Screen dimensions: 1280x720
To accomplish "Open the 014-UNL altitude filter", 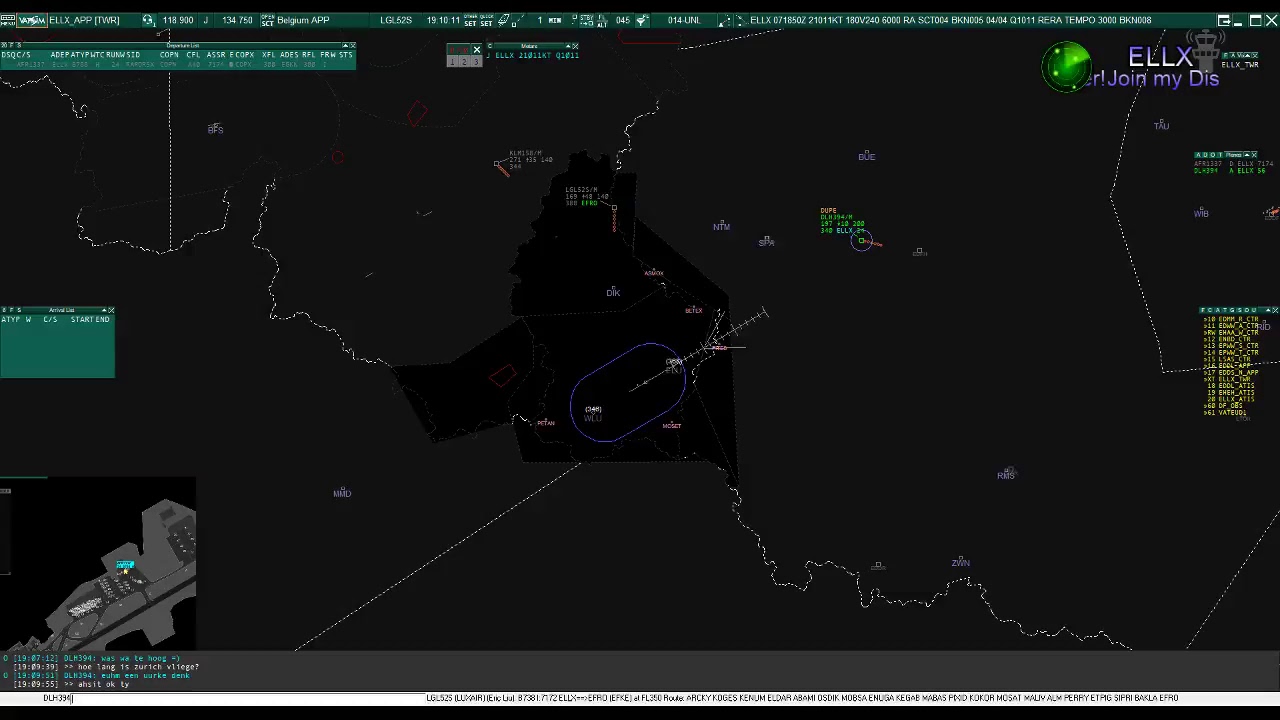I will (684, 20).
